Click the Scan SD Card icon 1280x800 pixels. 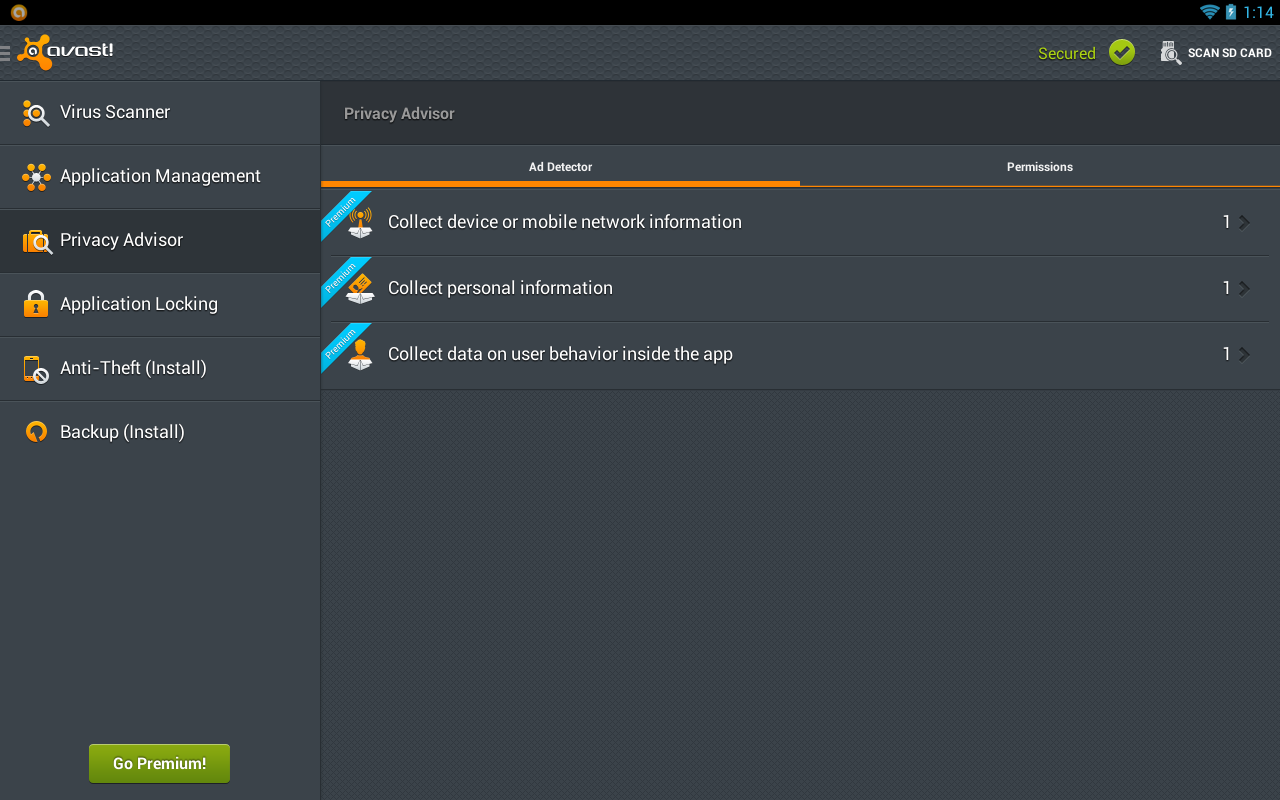(x=1170, y=53)
